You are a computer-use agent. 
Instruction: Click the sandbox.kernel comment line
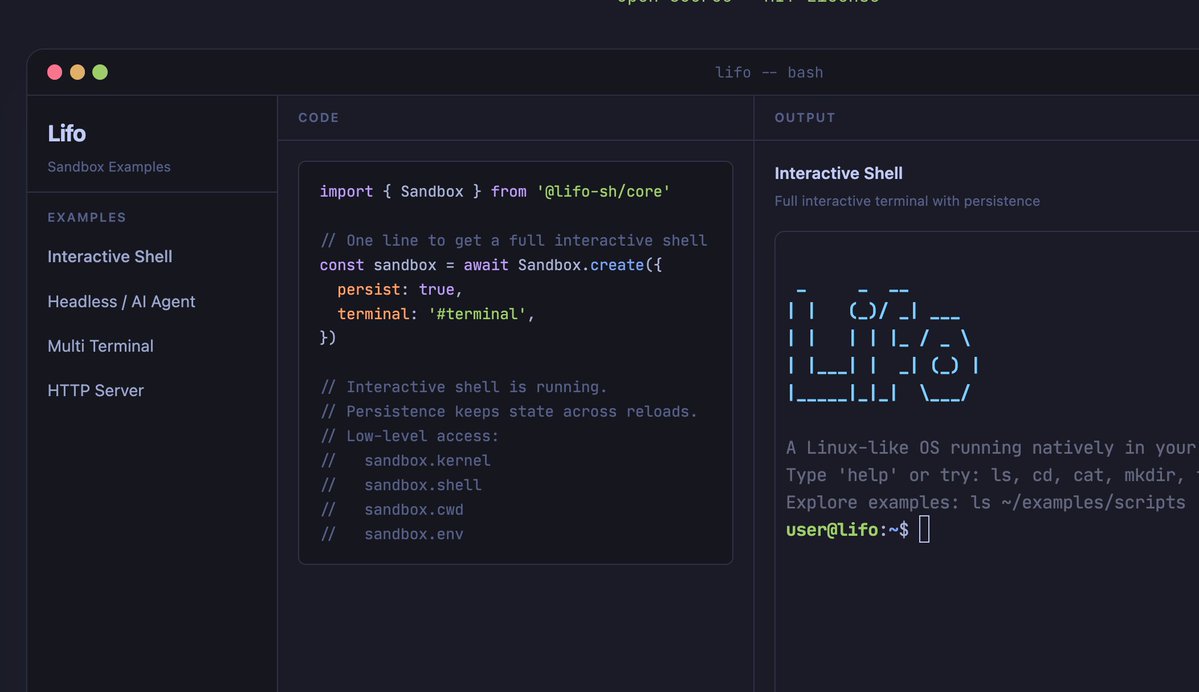click(x=405, y=461)
